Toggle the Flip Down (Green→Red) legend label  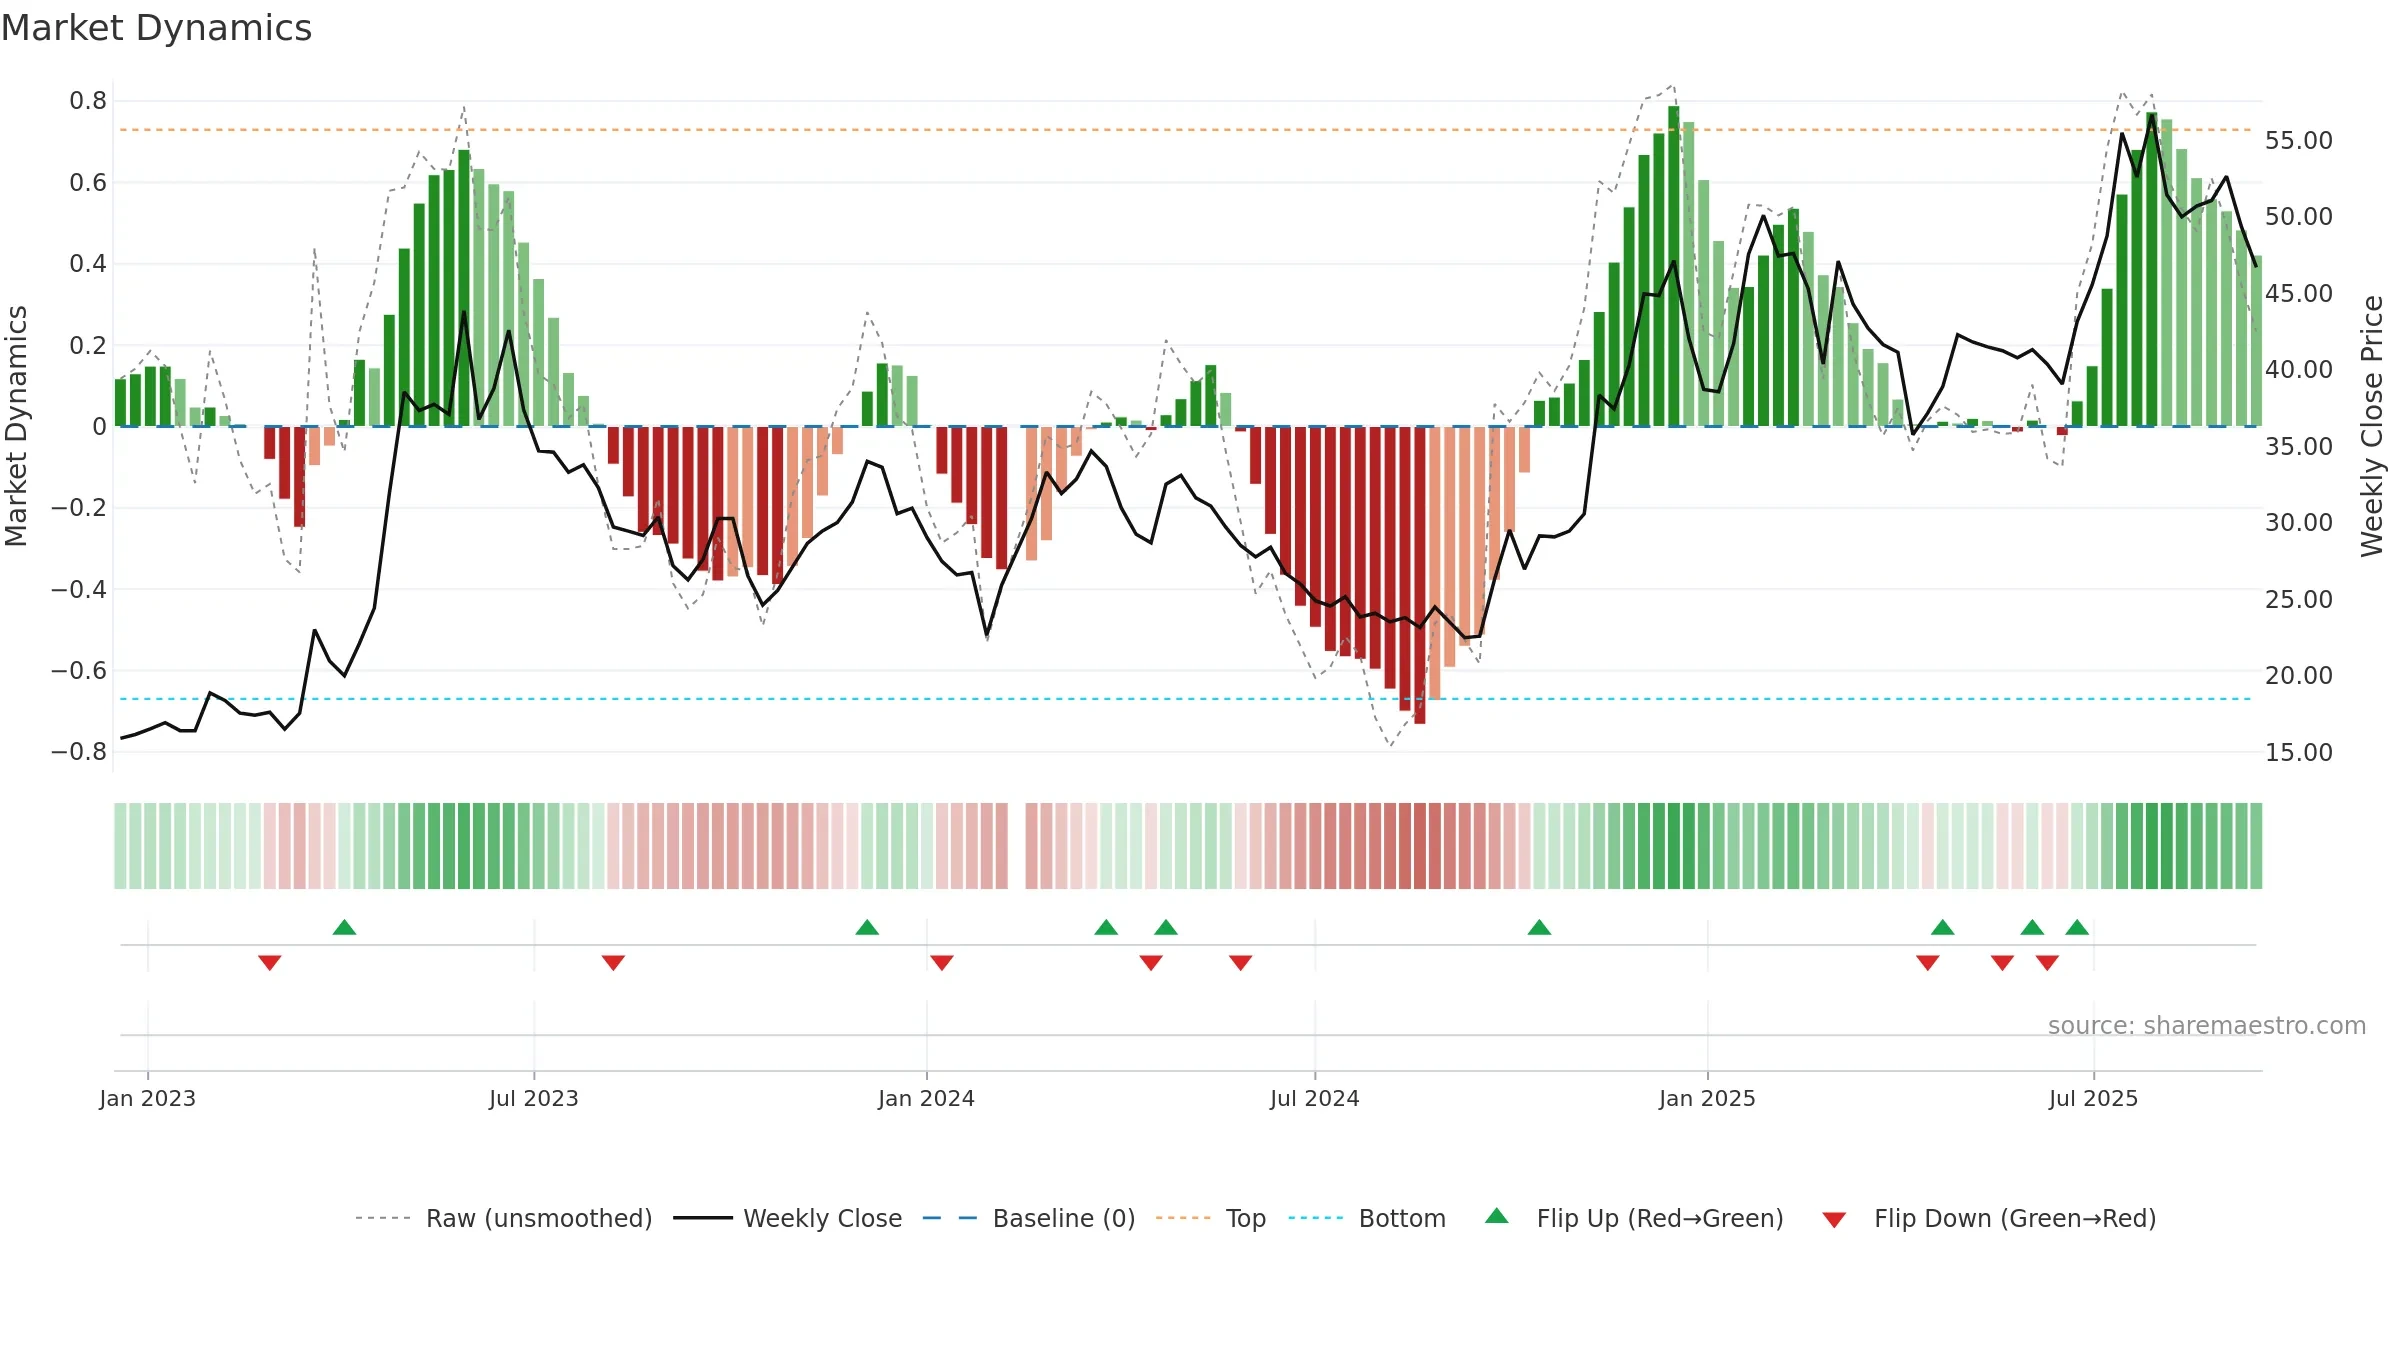point(2015,1218)
